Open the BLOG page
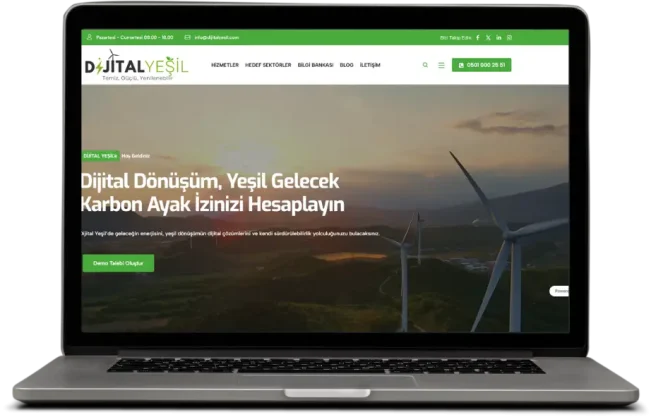Image resolution: width=651 pixels, height=417 pixels. (x=346, y=65)
